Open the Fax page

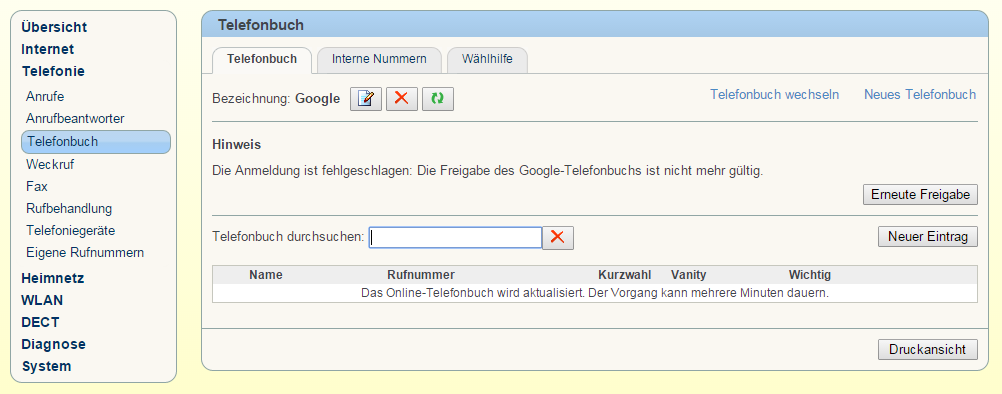[x=37, y=186]
